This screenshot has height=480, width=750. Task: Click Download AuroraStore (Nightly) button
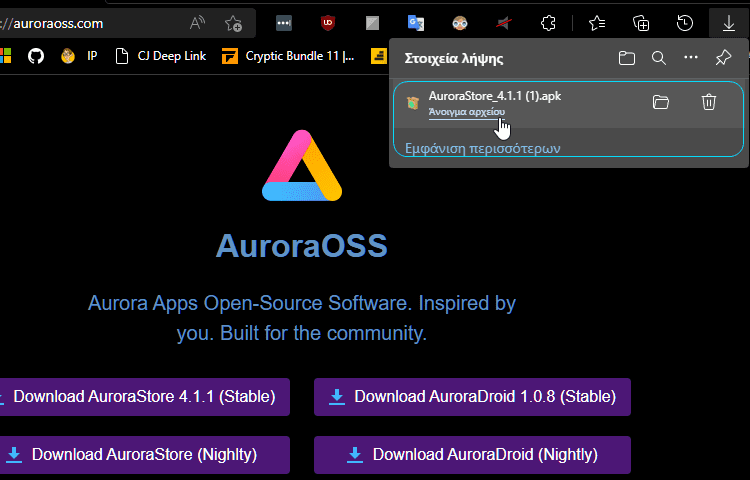coord(144,454)
